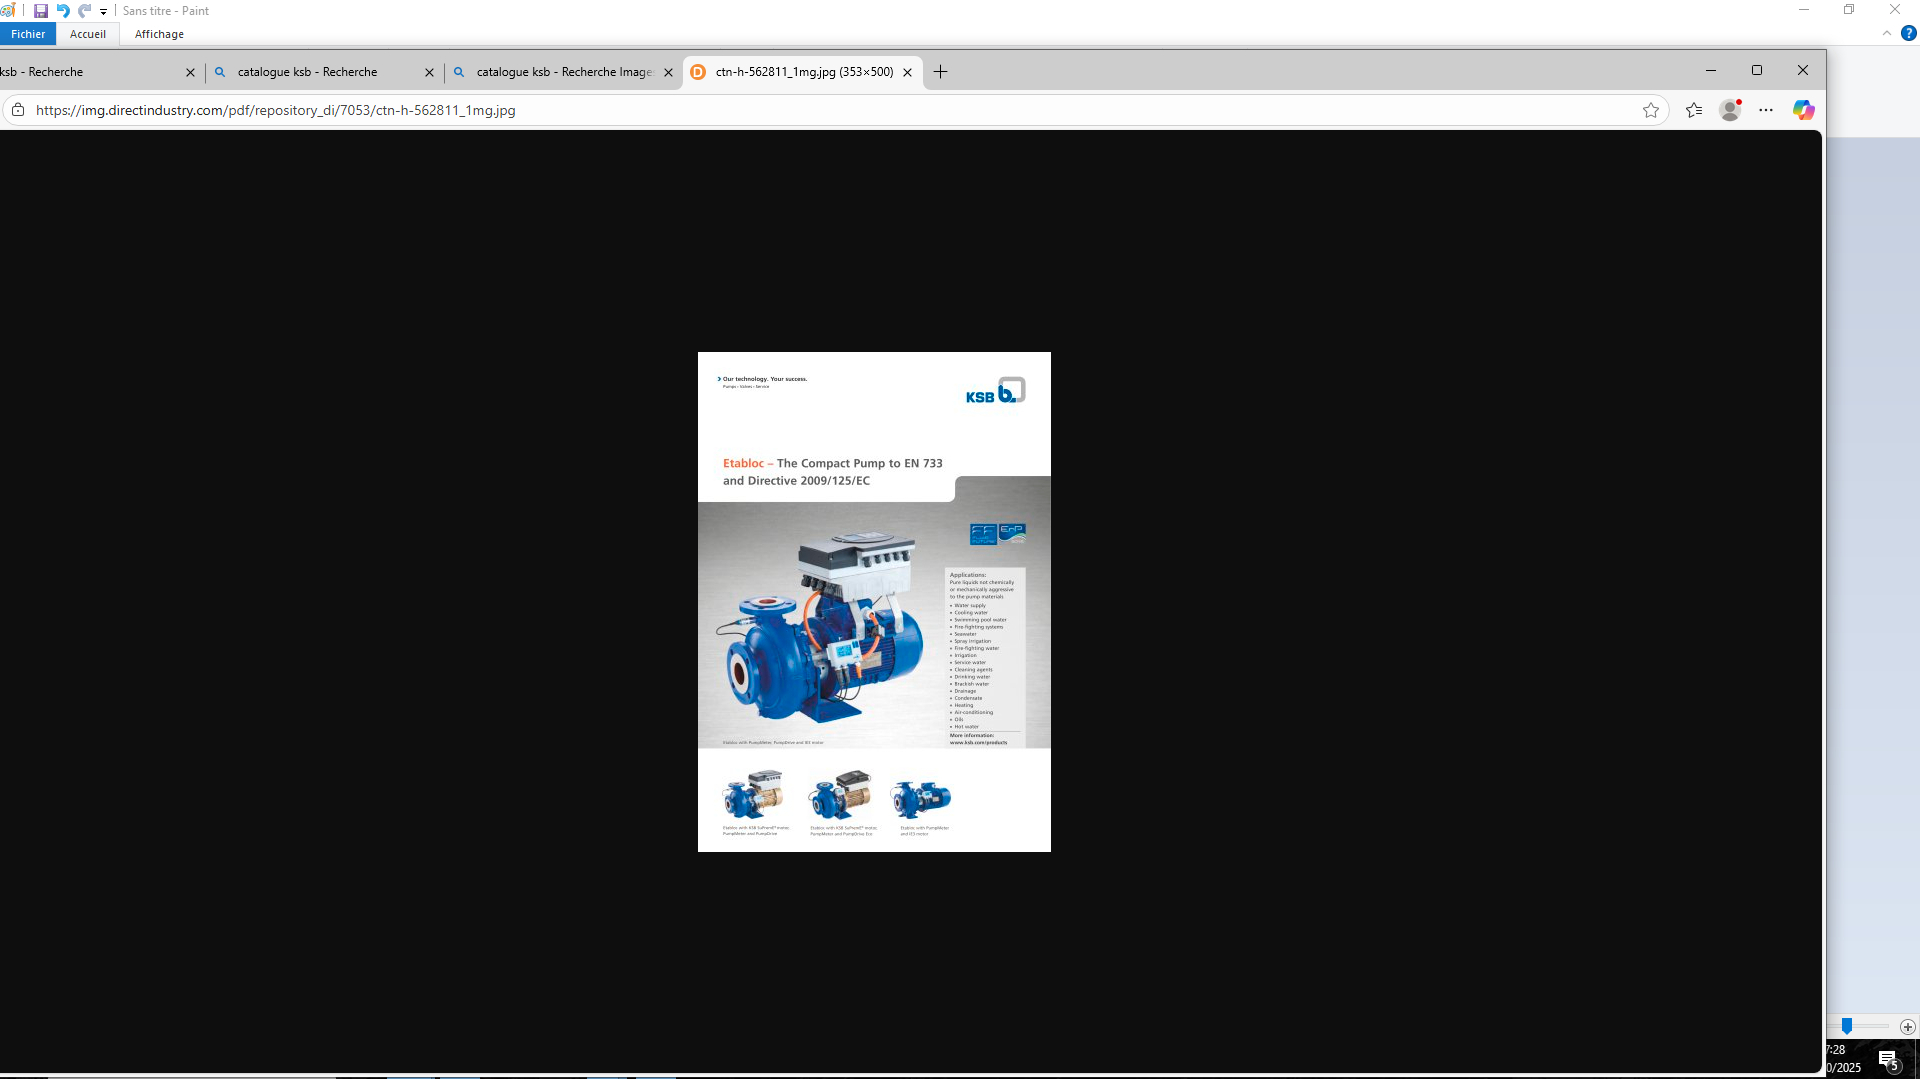This screenshot has width=1920, height=1080.
Task: Expand the ribbon with the chevron arrow
Action: tap(1886, 33)
